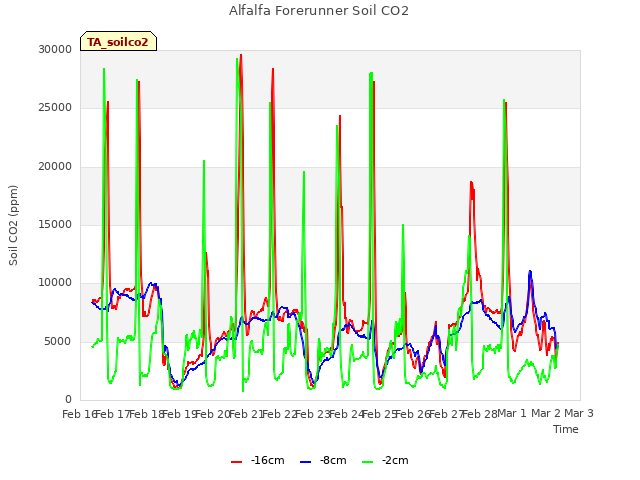Click the Feb 20 x-axis date label
The width and height of the screenshot is (640, 480).
click(x=212, y=414)
